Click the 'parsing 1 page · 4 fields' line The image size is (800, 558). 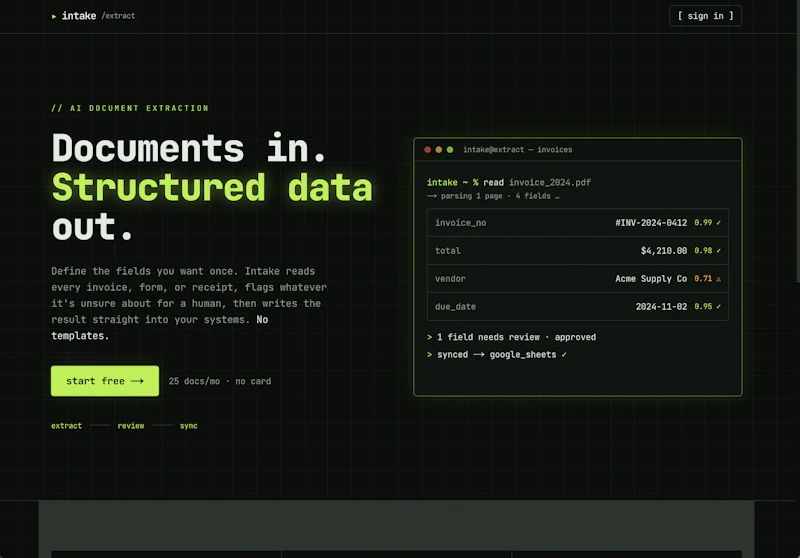click(x=493, y=196)
